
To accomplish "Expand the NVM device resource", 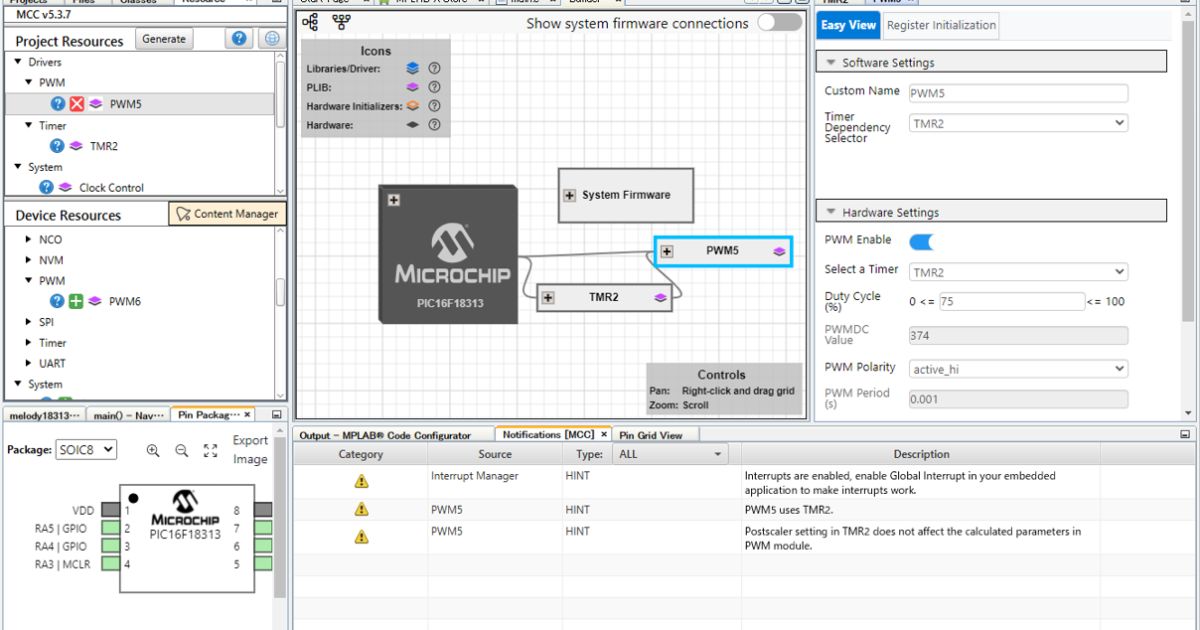I will pyautogui.click(x=29, y=260).
